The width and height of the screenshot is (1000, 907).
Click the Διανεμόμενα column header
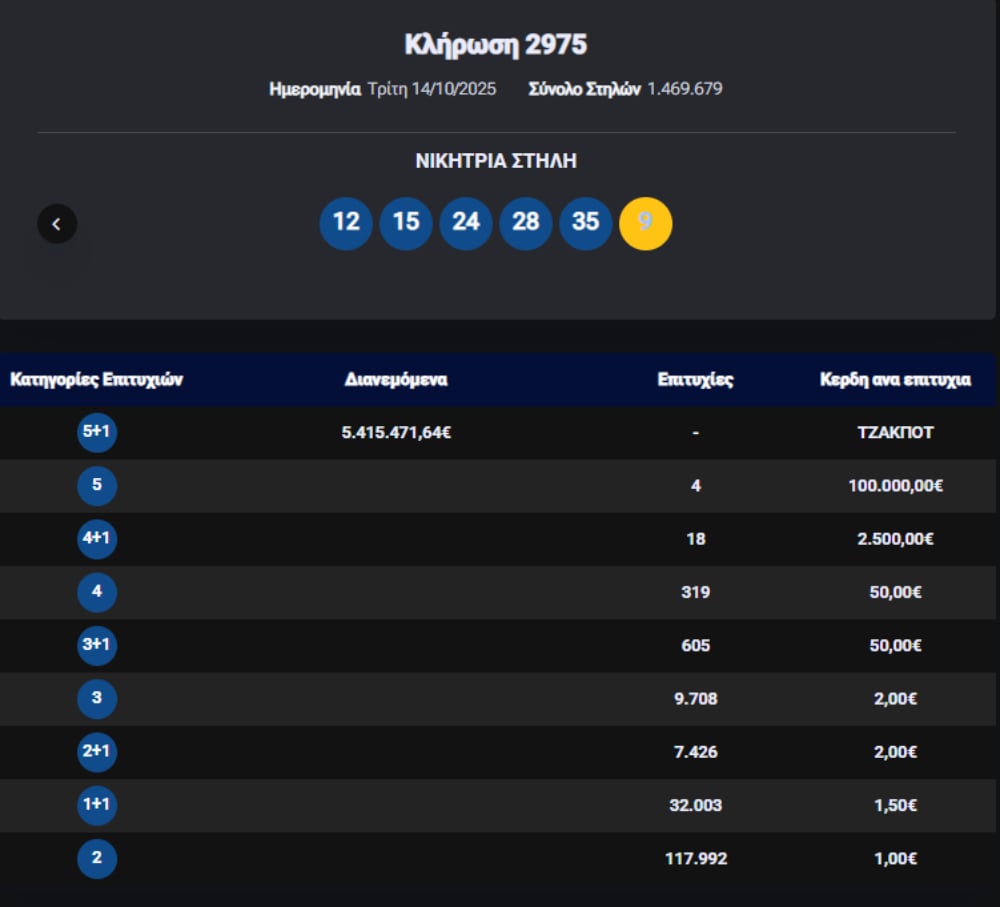point(396,380)
